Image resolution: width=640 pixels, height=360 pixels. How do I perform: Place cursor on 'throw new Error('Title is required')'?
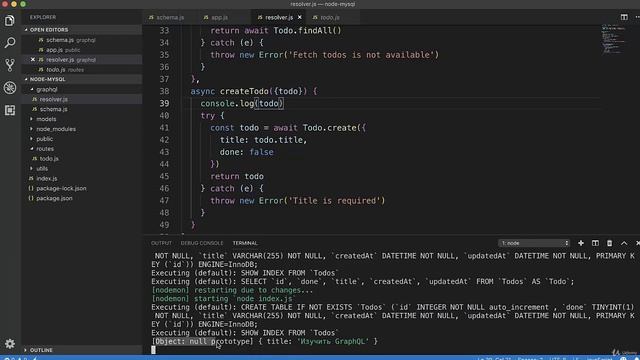pos(298,200)
